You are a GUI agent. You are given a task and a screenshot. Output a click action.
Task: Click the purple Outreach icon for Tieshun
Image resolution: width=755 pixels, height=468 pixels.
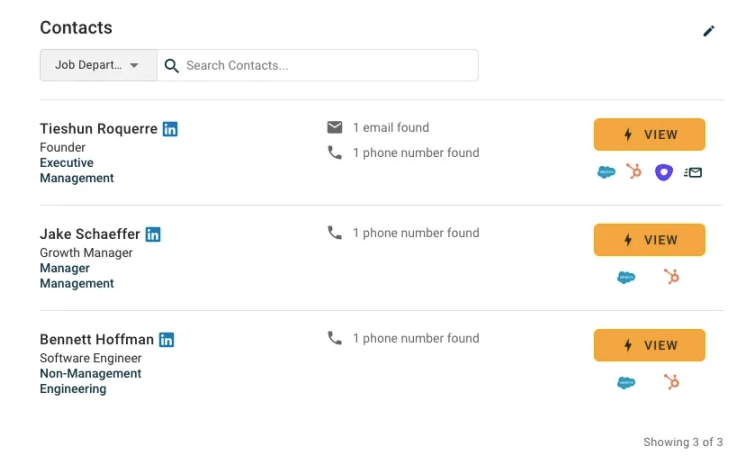point(664,172)
